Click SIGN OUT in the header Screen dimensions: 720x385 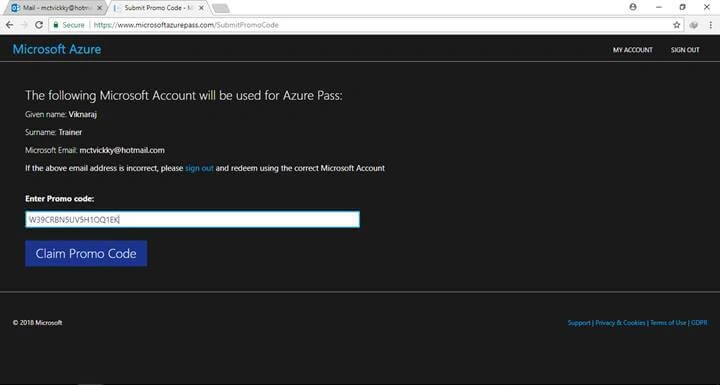(x=685, y=50)
